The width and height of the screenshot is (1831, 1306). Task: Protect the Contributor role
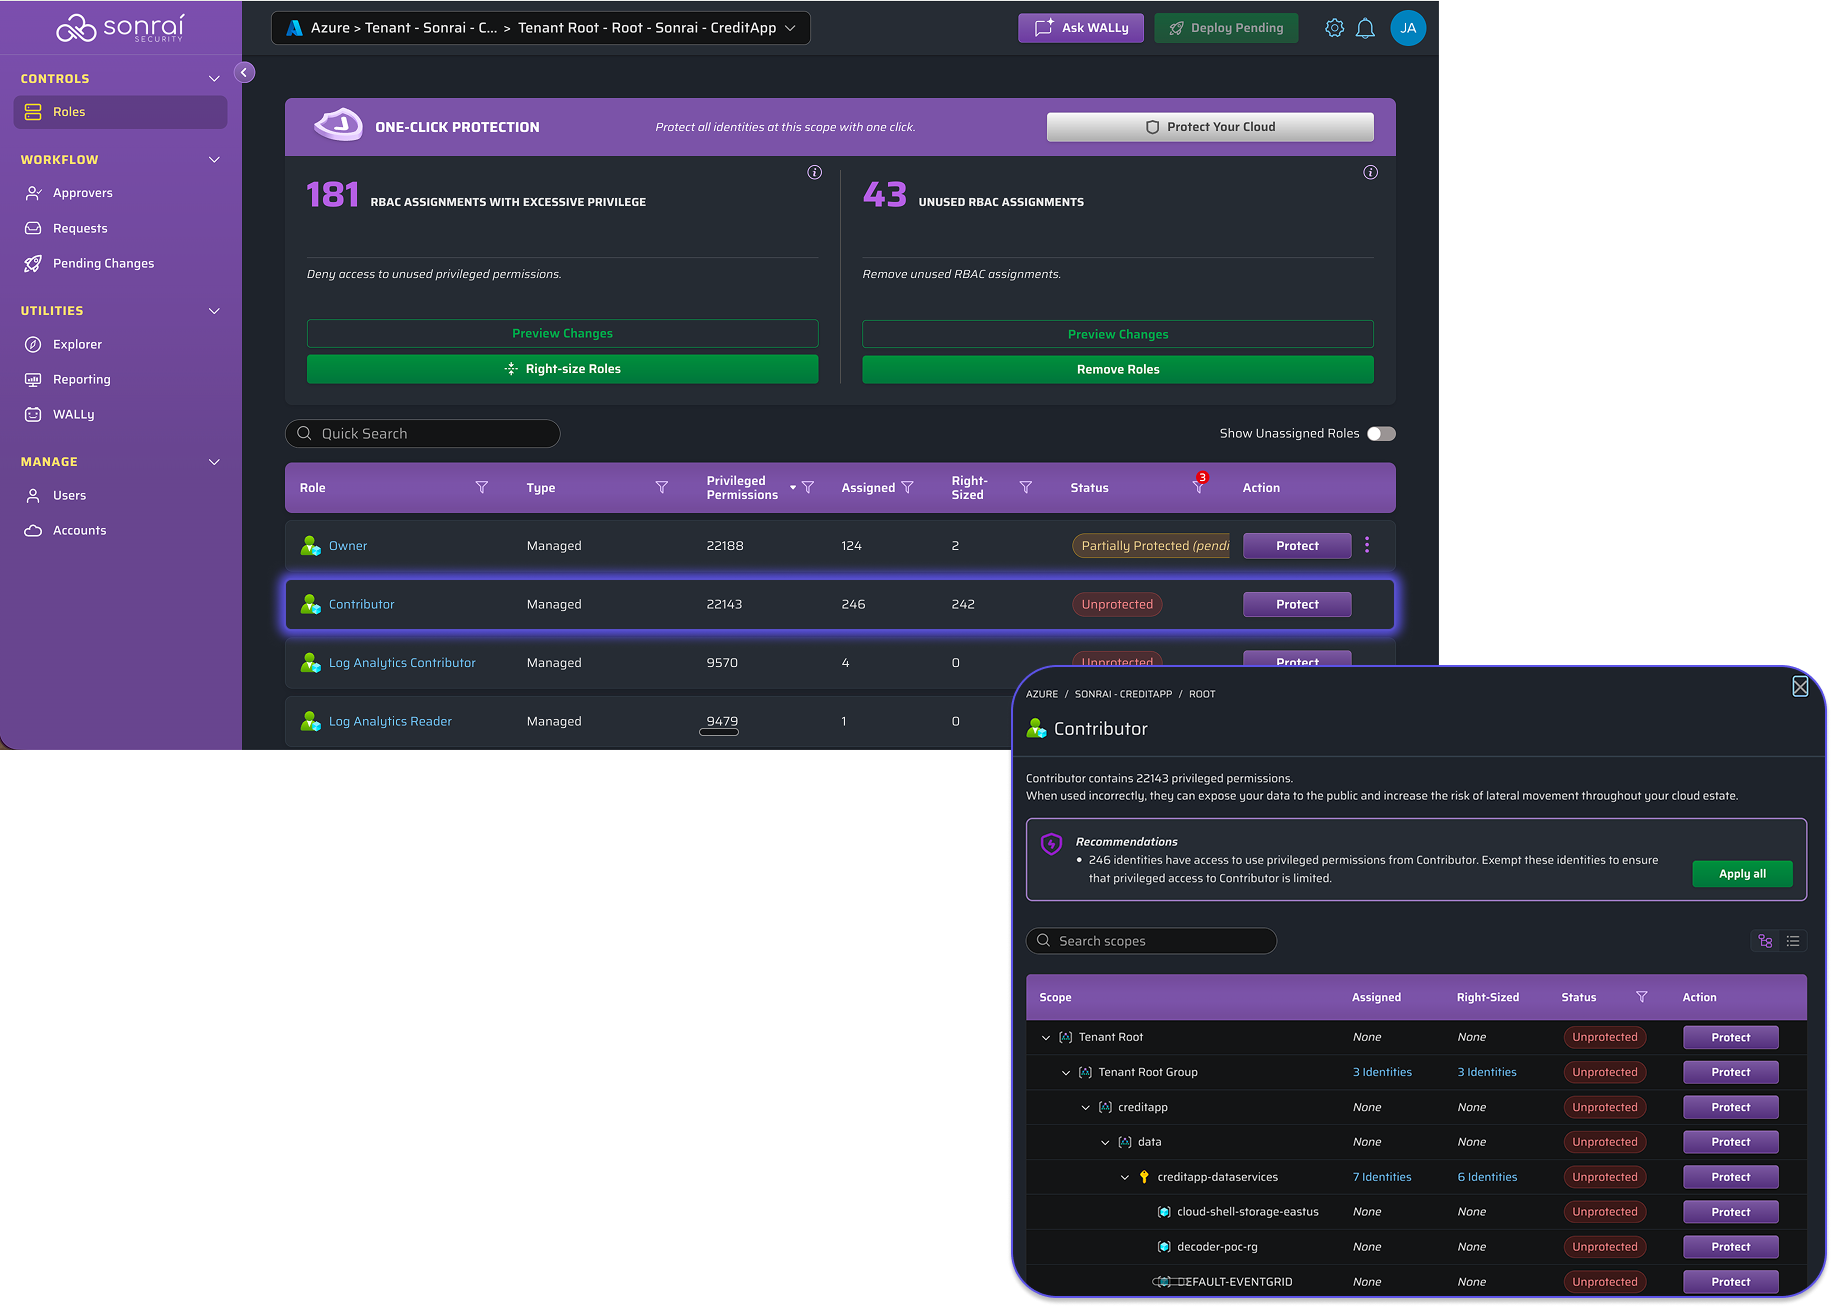(1297, 604)
